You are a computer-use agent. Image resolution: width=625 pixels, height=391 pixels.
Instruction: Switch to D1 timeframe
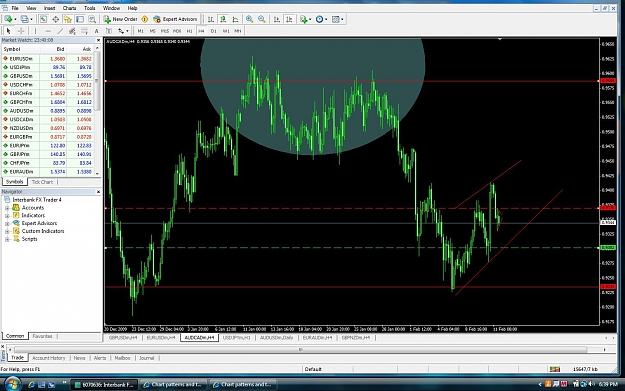pyautogui.click(x=214, y=31)
